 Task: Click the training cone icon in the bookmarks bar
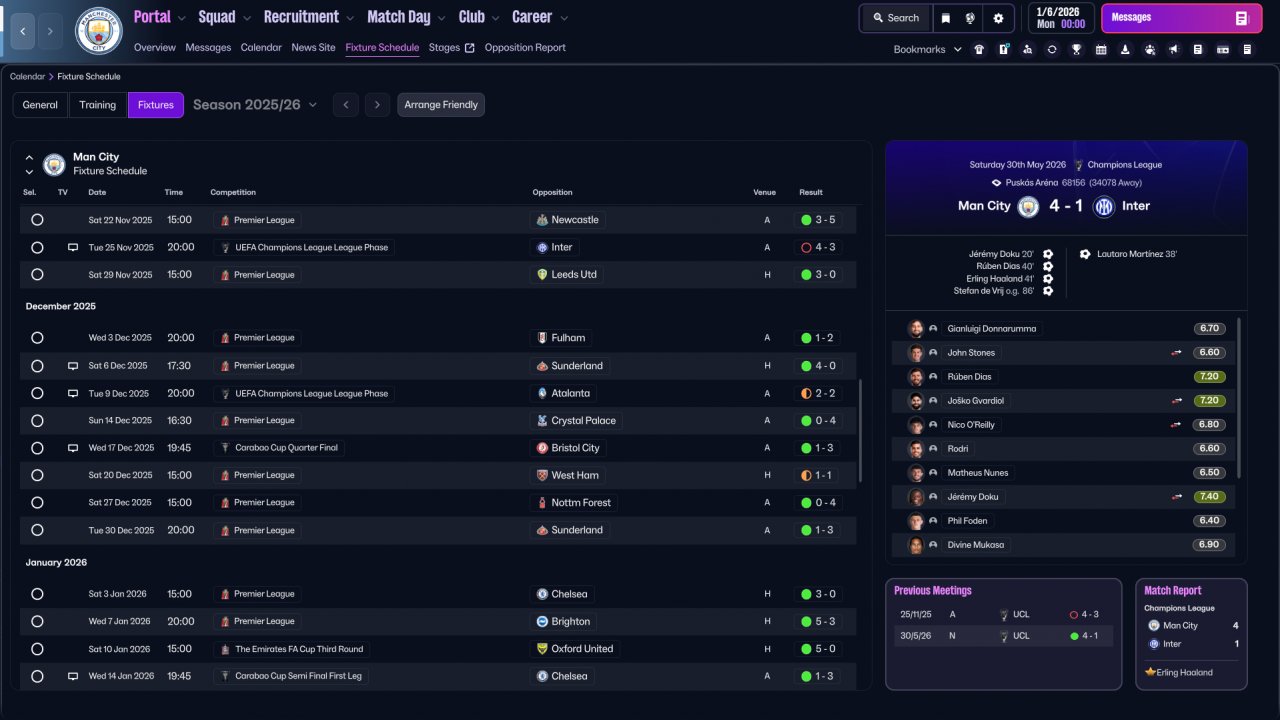[1125, 49]
